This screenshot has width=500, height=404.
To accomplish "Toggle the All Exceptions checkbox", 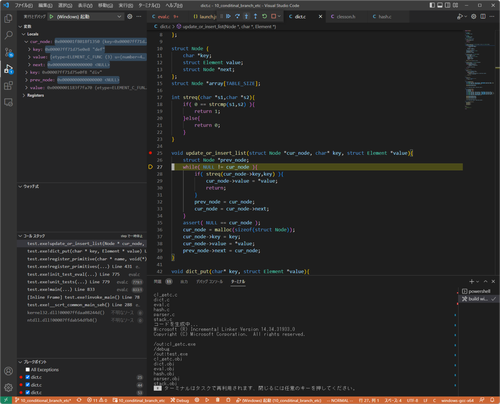I will pyautogui.click(x=28, y=369).
